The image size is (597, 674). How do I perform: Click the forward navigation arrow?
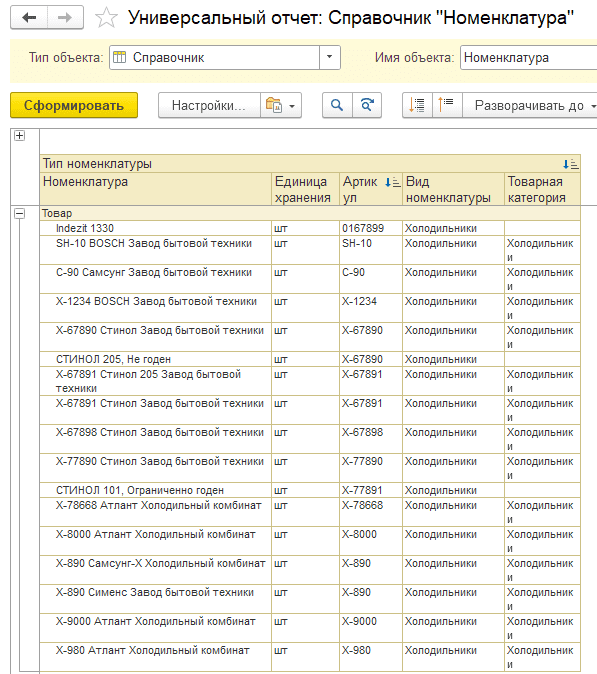click(65, 18)
